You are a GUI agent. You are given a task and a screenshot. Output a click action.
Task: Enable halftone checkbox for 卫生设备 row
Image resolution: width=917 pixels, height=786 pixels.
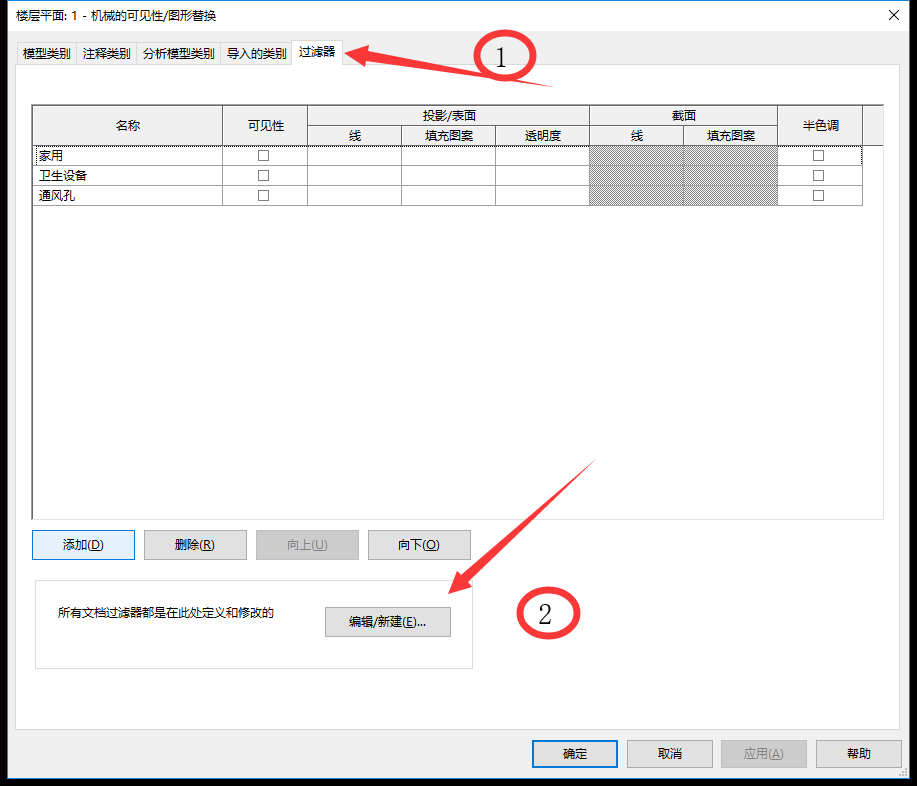tap(819, 175)
